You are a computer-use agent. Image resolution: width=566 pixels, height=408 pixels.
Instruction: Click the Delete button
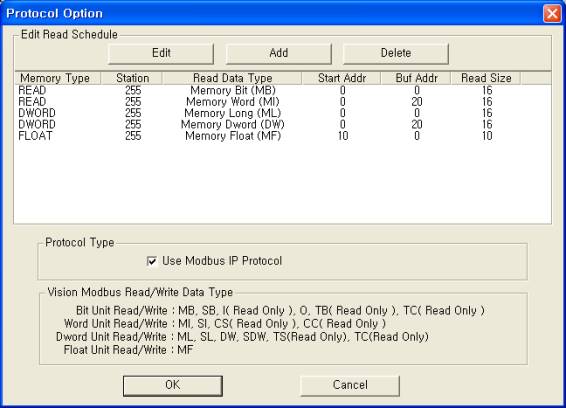coord(396,53)
